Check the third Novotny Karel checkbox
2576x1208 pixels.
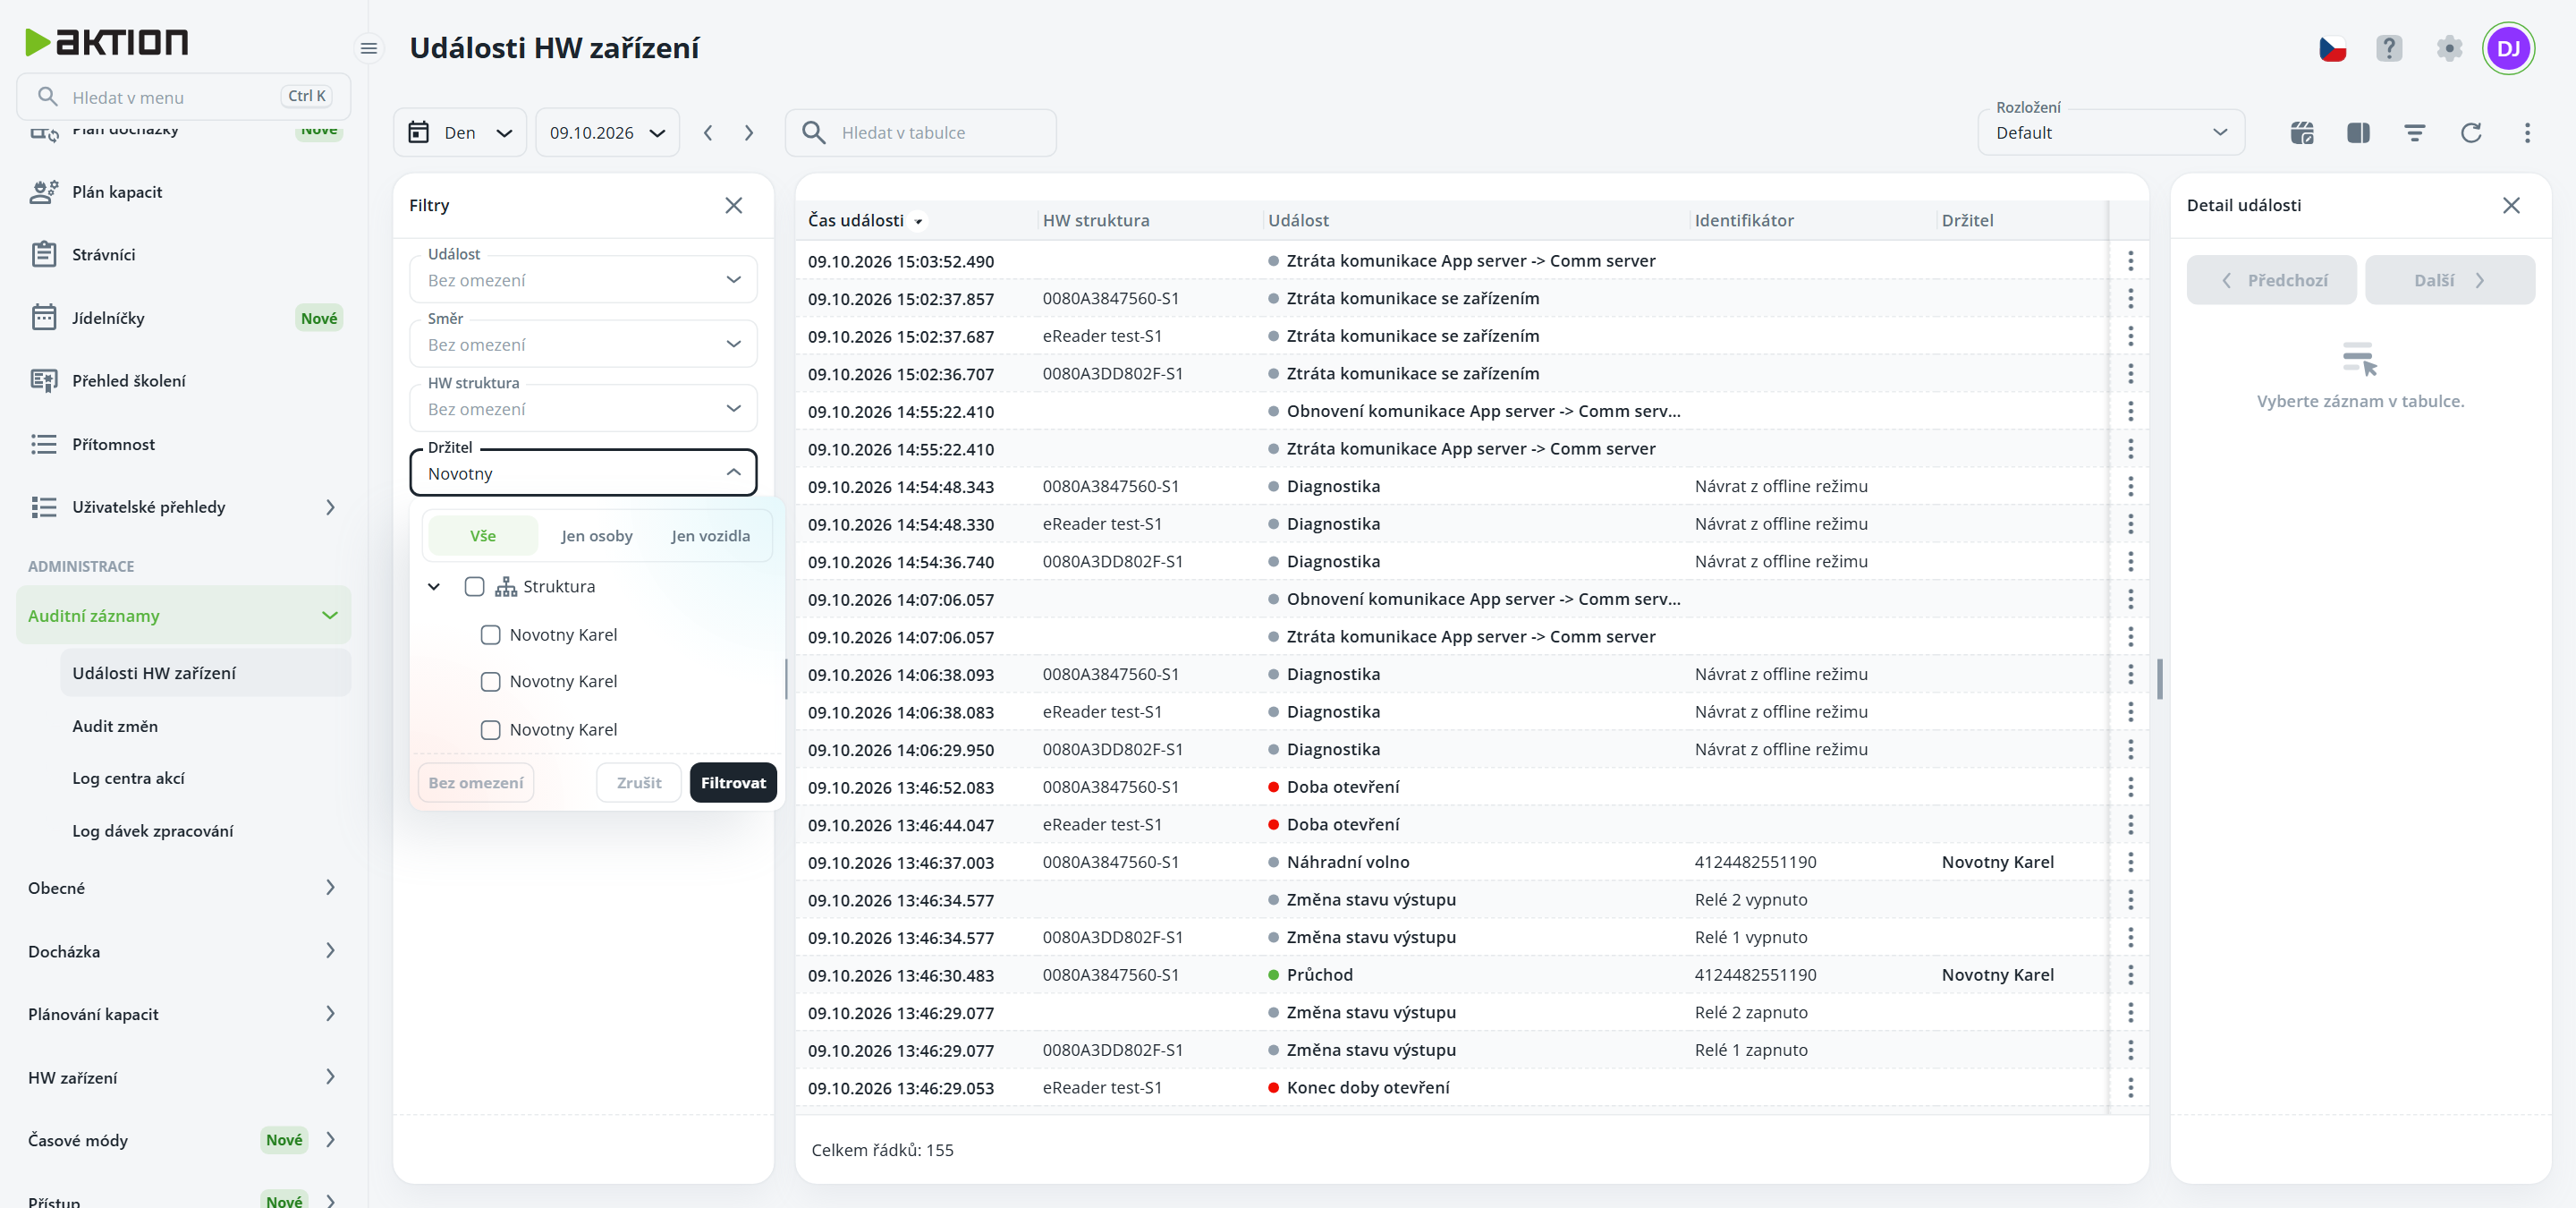[490, 730]
